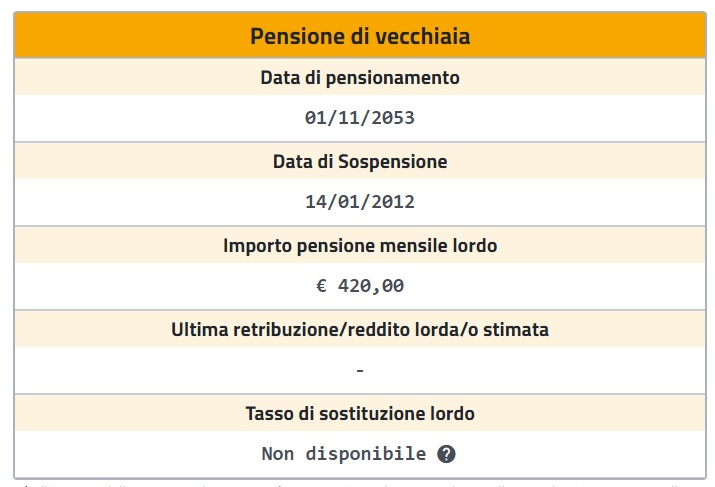Click the Non disponibile text
The width and height of the screenshot is (715, 487).
(343, 454)
